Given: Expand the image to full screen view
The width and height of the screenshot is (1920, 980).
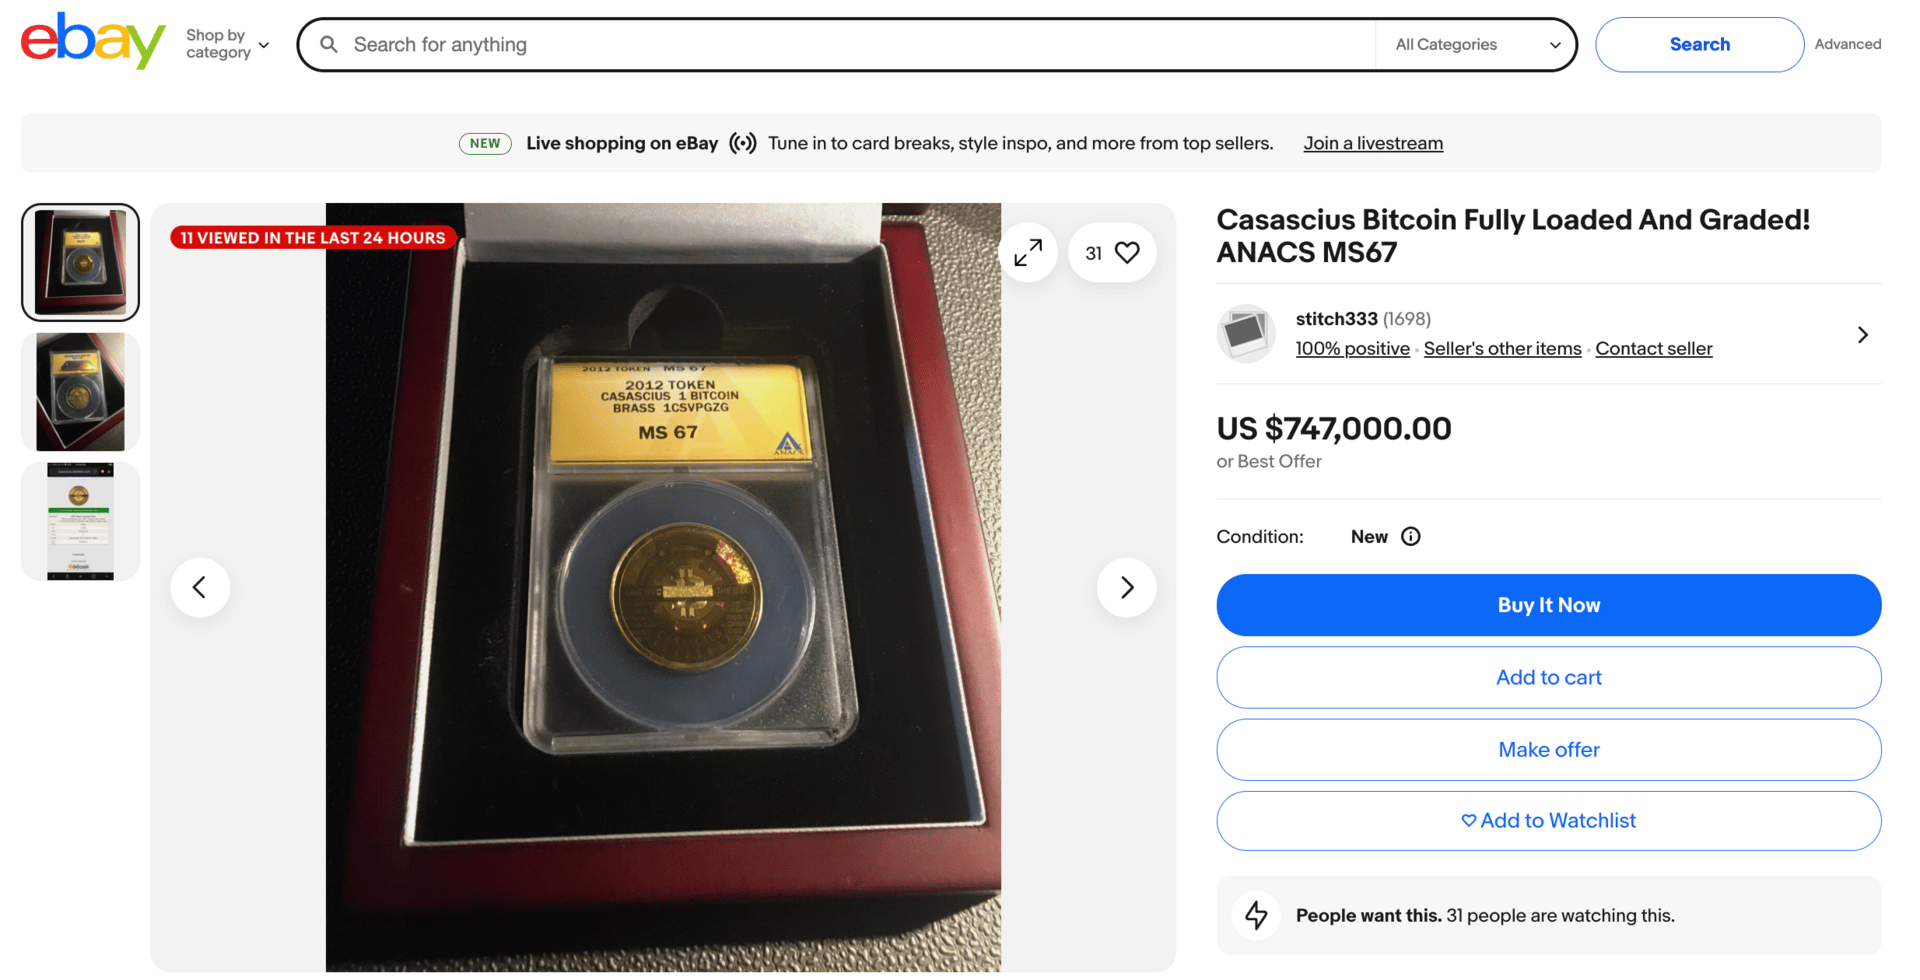Looking at the screenshot, I should coord(1028,253).
